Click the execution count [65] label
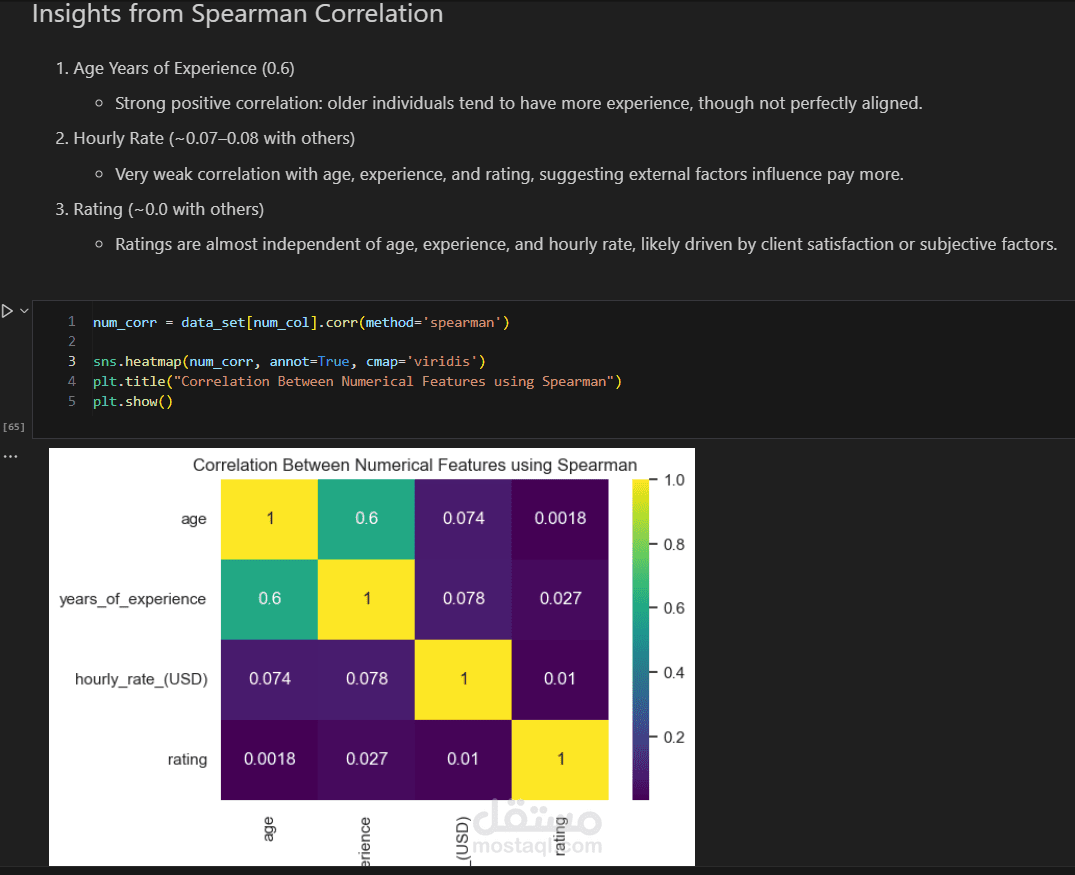 point(14,427)
